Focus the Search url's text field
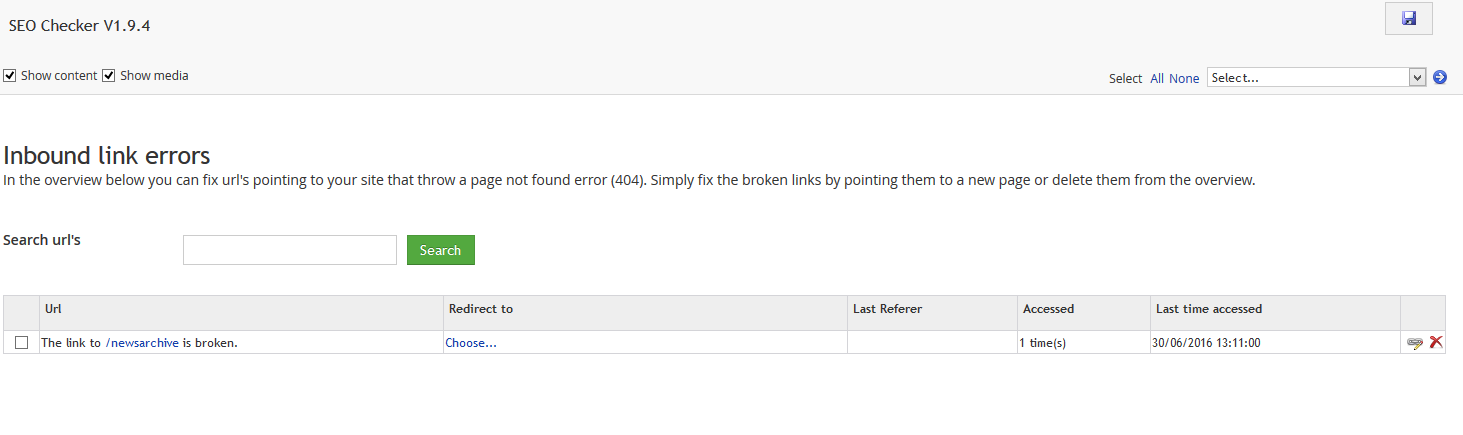Screen dimensions: 1463x435 pyautogui.click(x=290, y=250)
